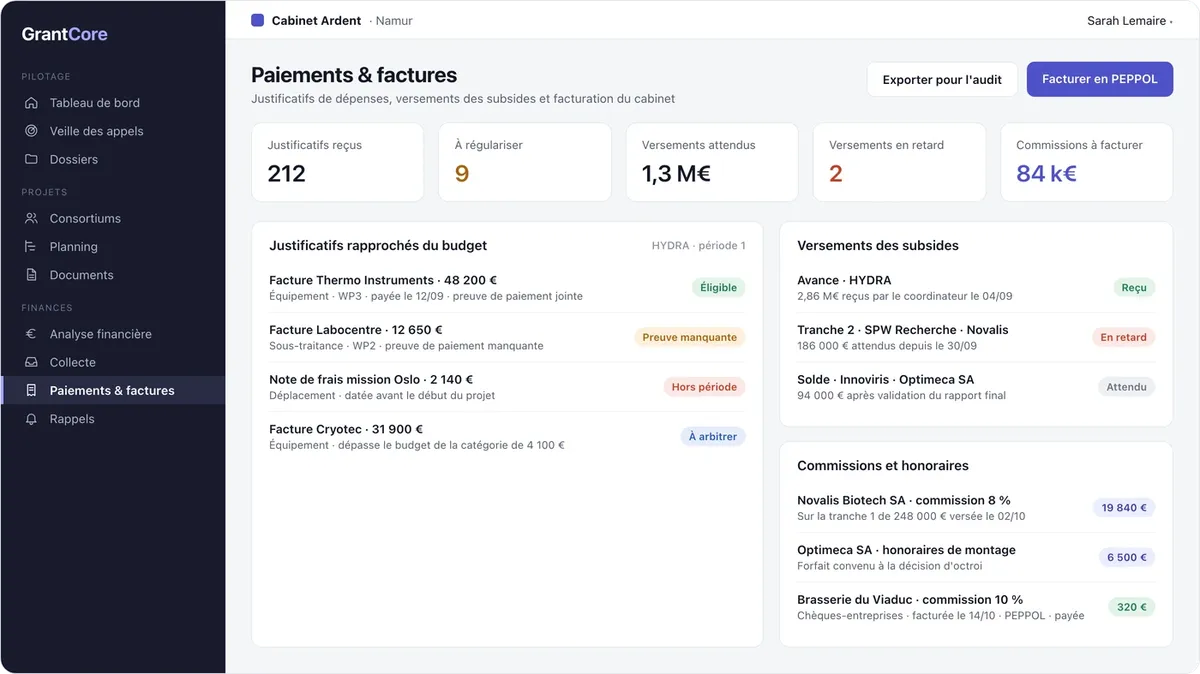The height and width of the screenshot is (674, 1200).
Task: Click the Commissions et honoraires heading
Action: [883, 465]
